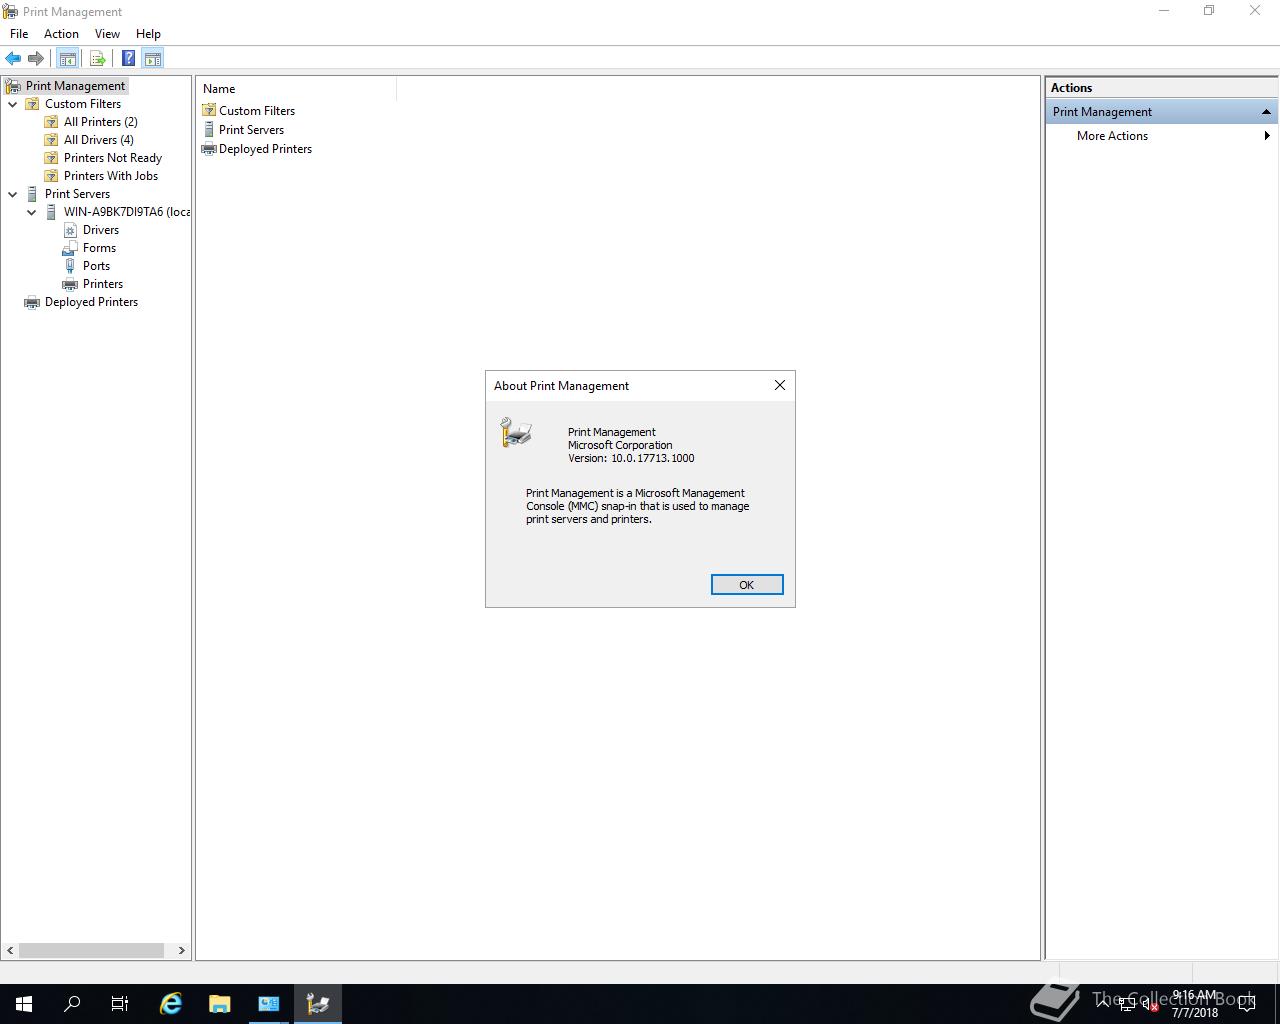Select Print Servers tree node
The height and width of the screenshot is (1024, 1280).
[77, 194]
